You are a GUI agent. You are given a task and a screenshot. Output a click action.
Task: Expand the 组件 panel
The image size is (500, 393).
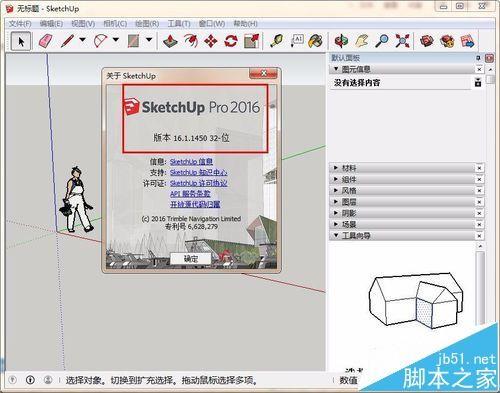pyautogui.click(x=336, y=179)
